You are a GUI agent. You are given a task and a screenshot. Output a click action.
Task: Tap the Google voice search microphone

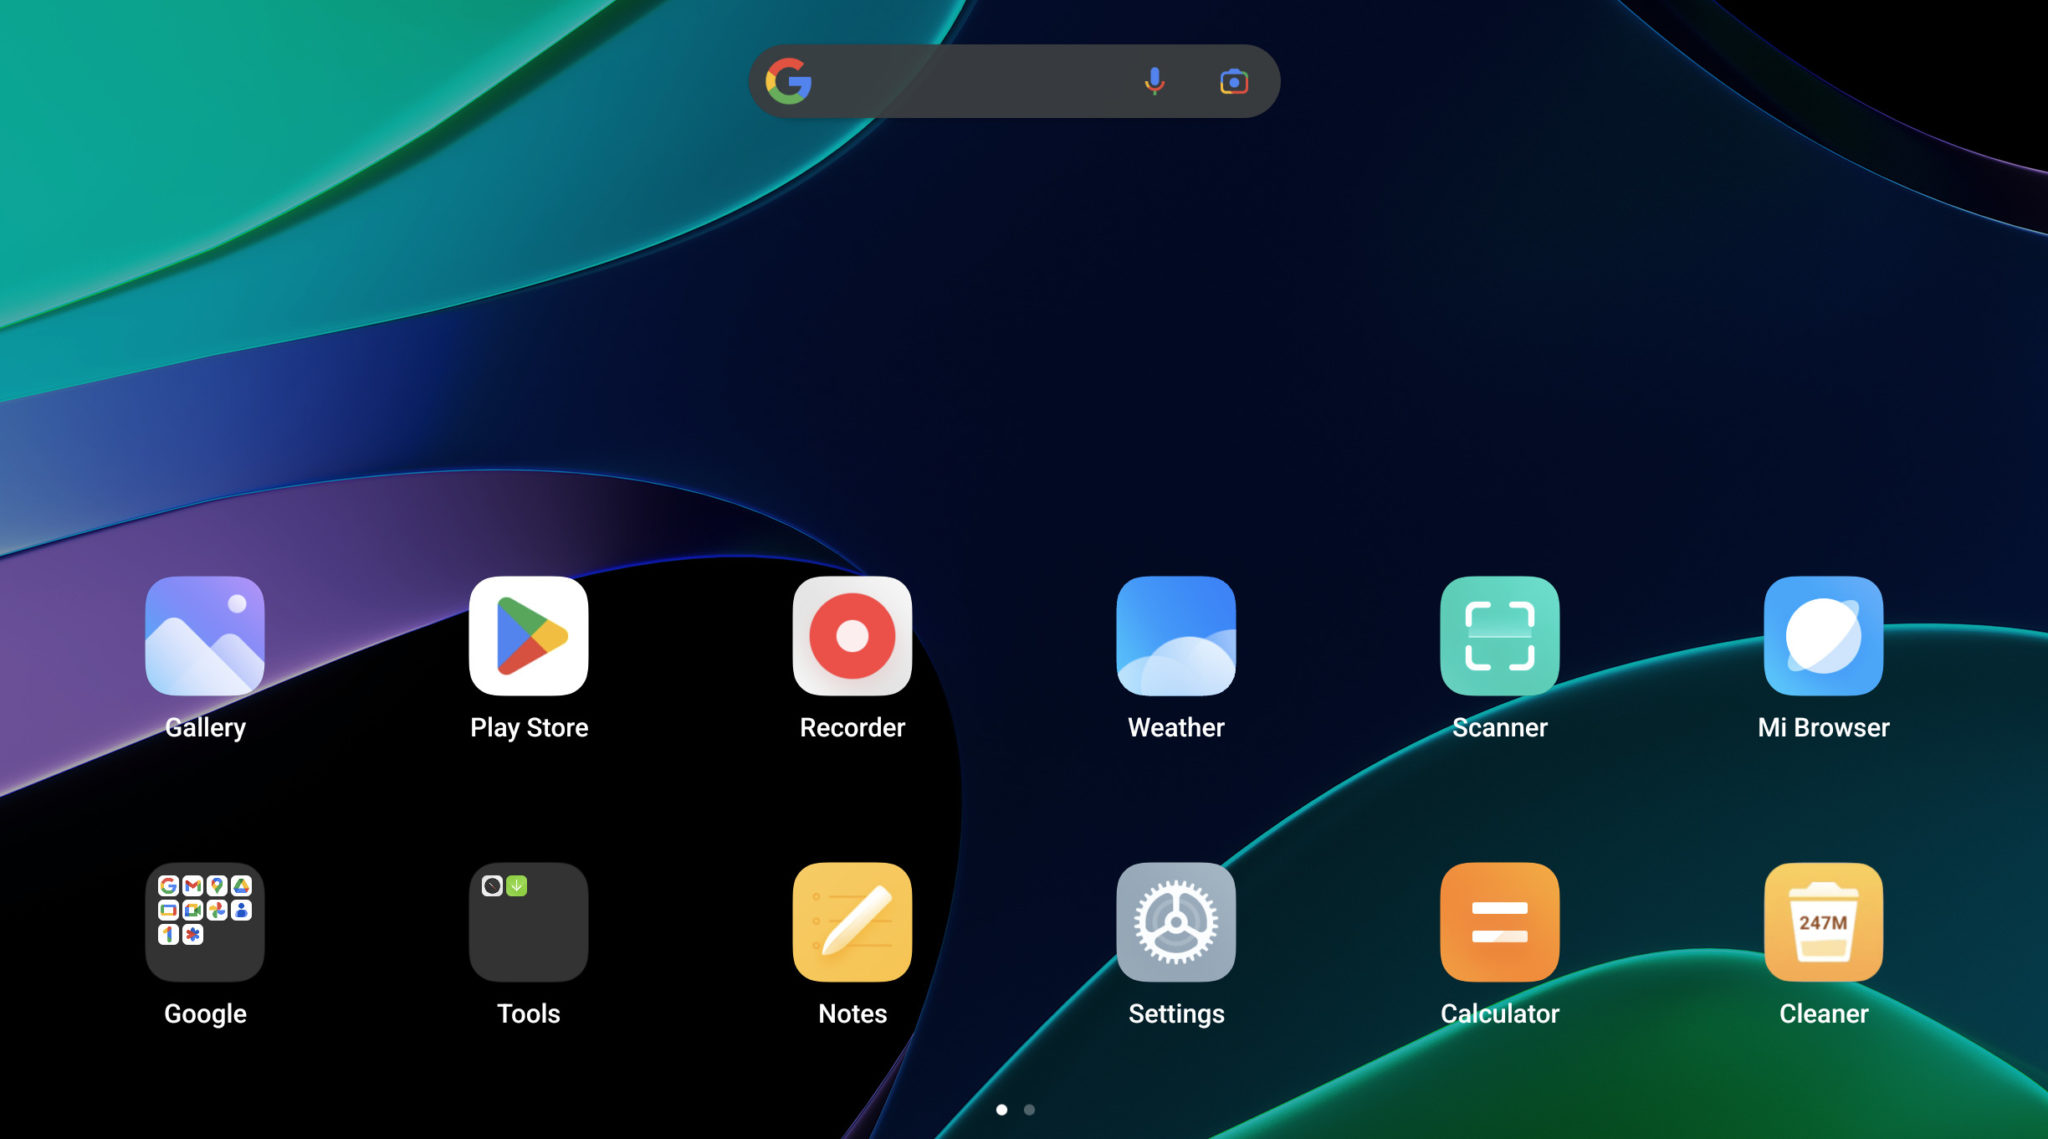click(x=1154, y=81)
